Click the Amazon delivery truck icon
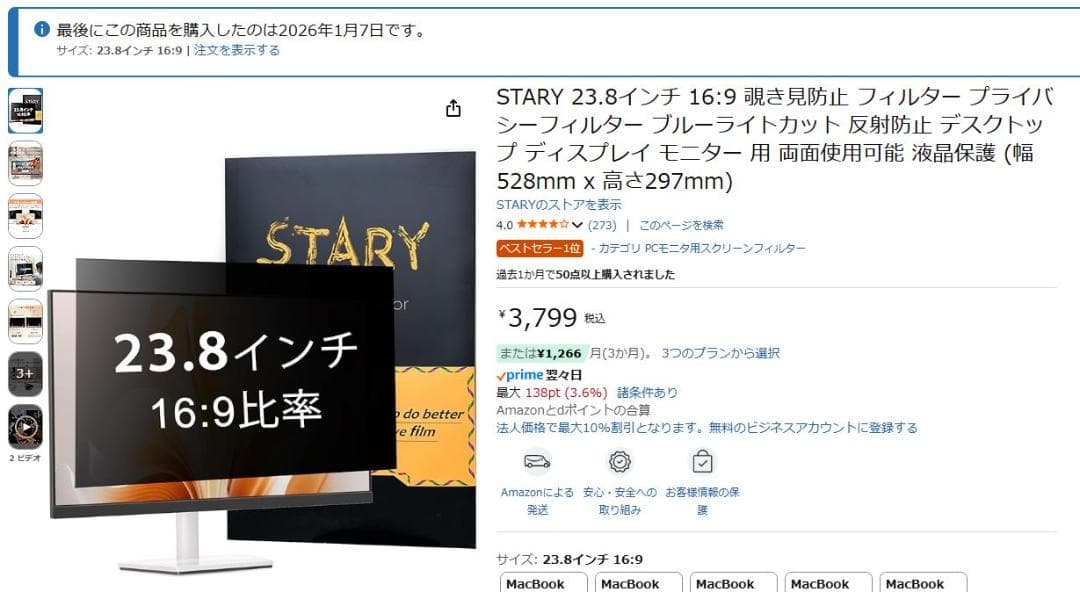 pyautogui.click(x=537, y=461)
